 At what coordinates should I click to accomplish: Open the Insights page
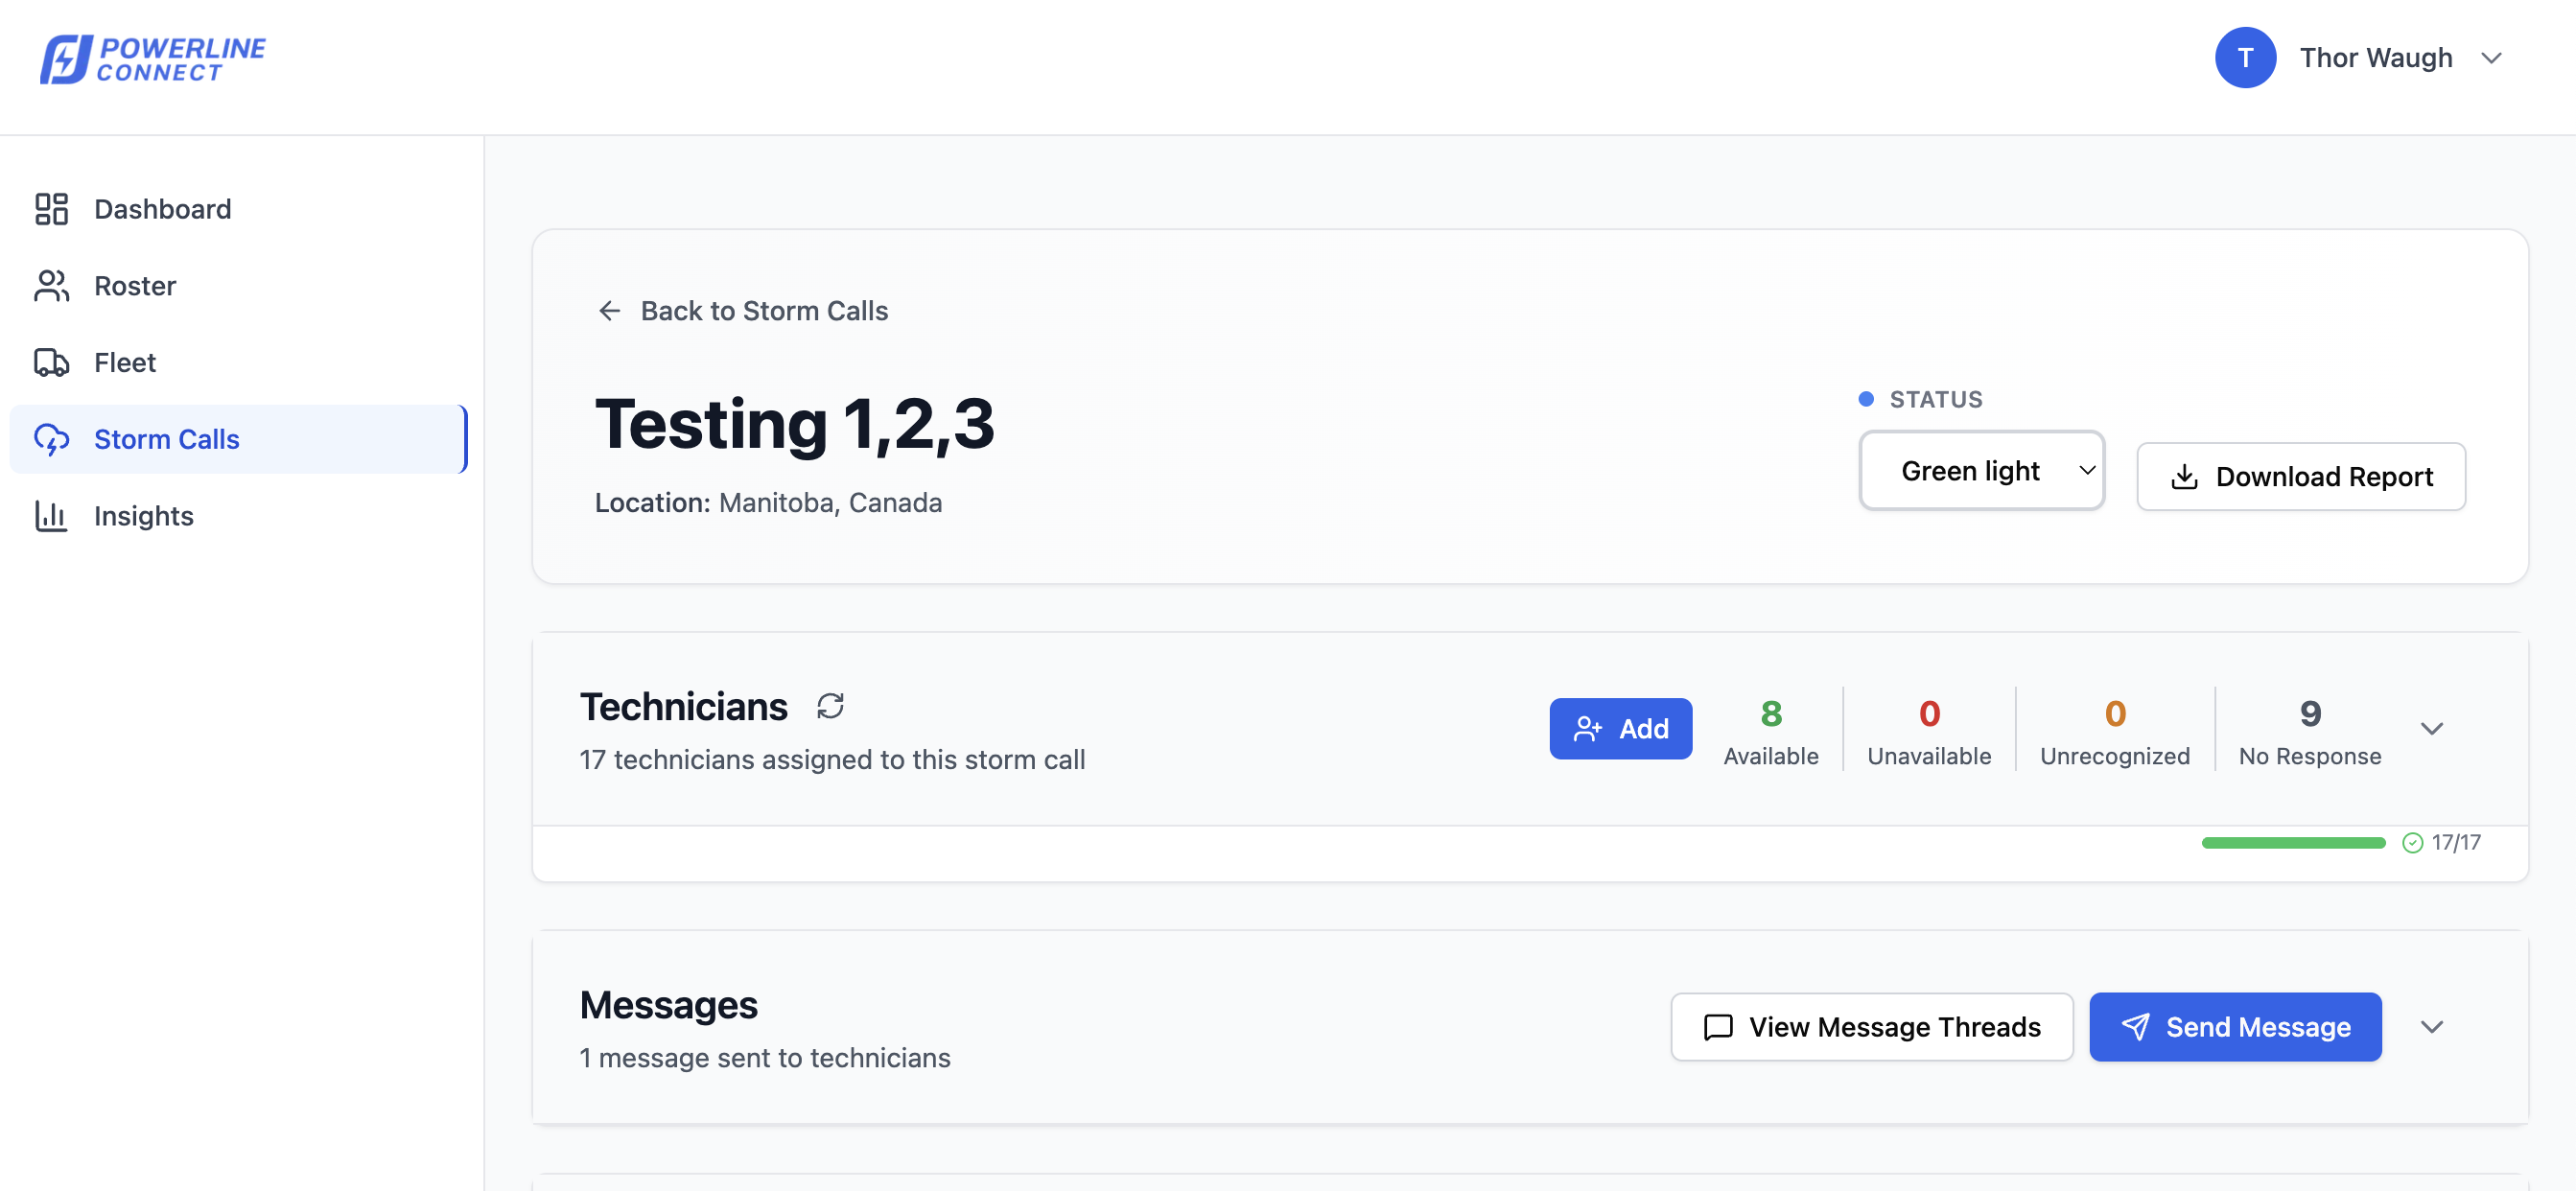coord(238,516)
